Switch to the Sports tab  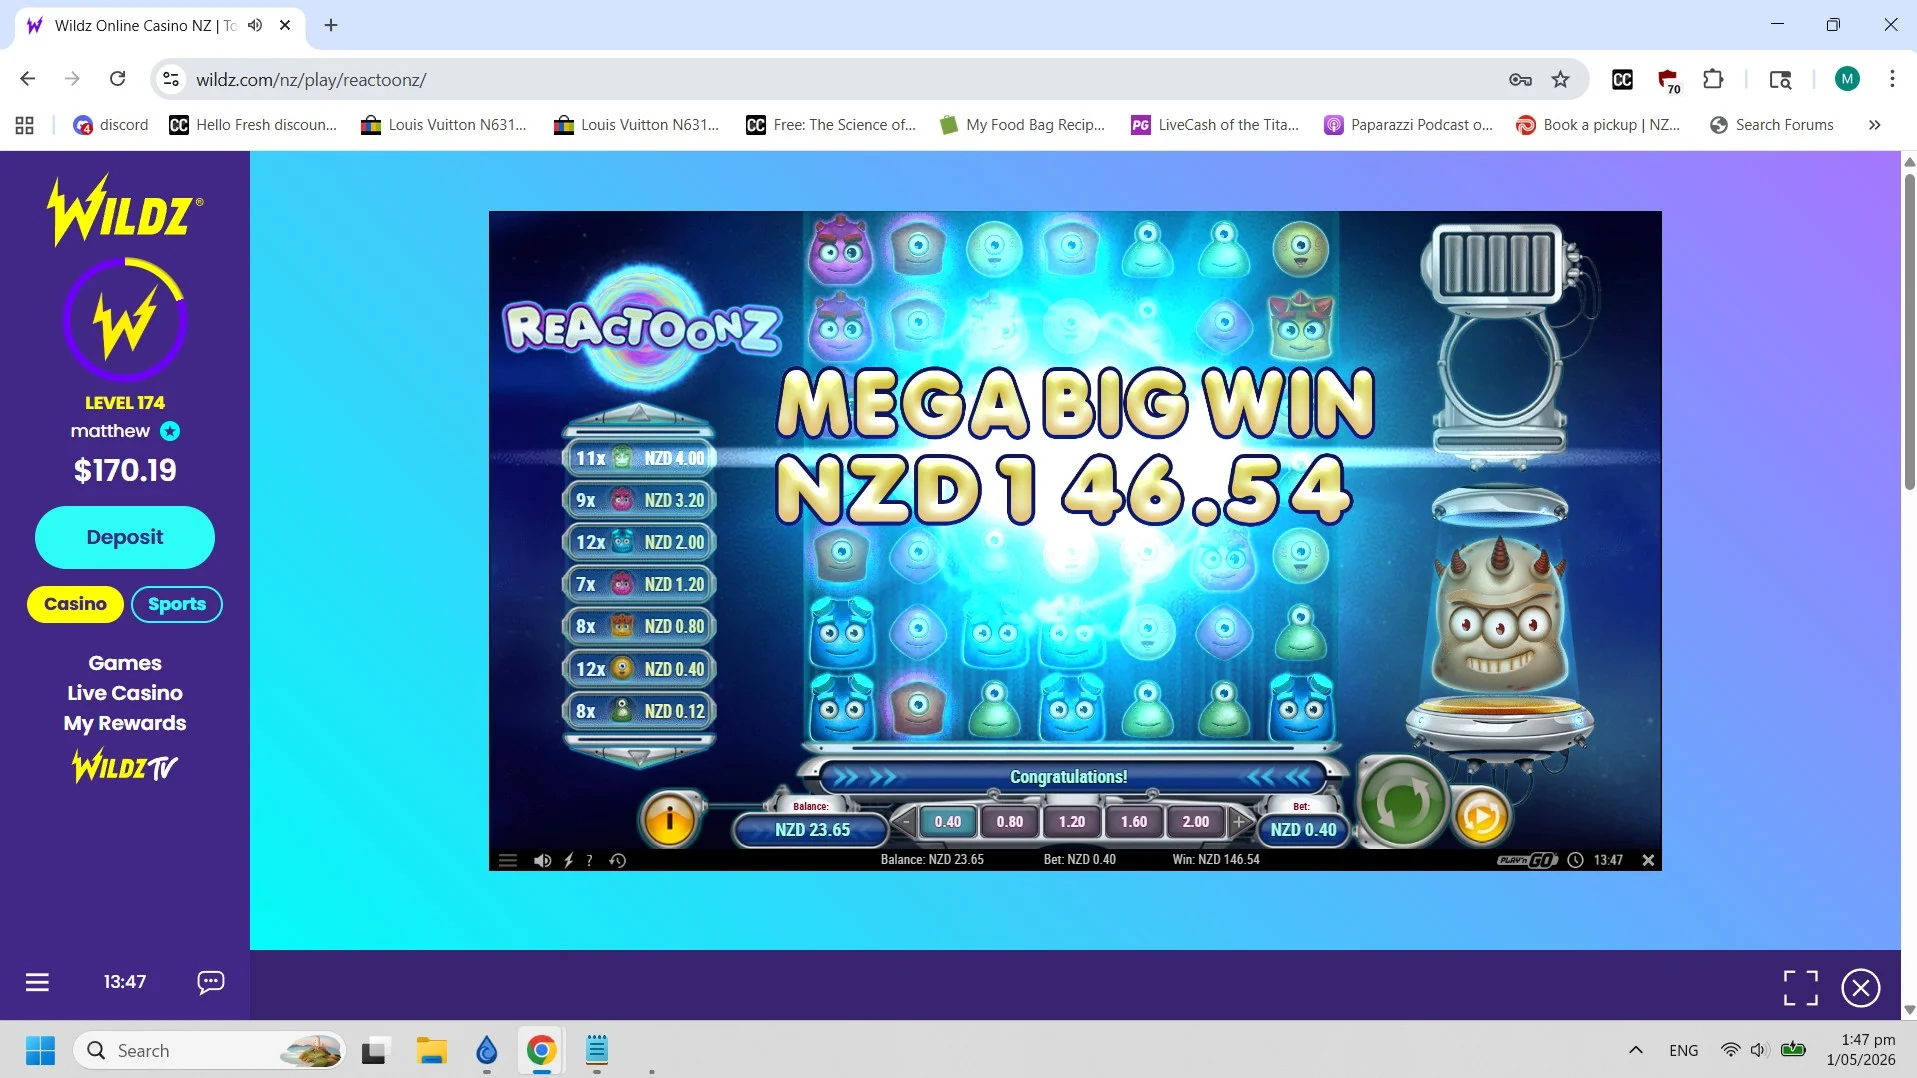click(177, 604)
